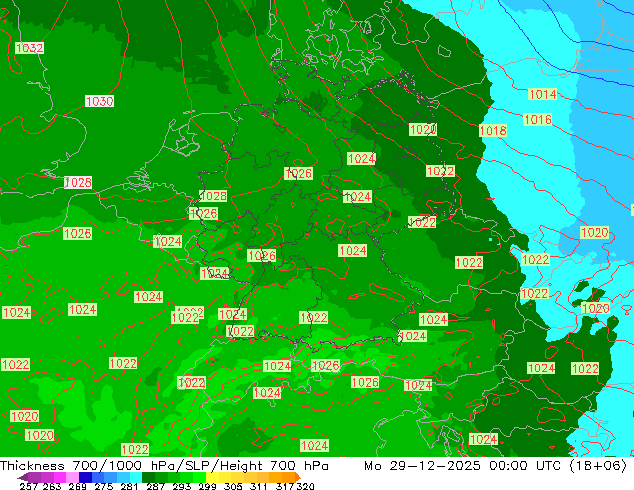The height and width of the screenshot is (490, 634).
Task: Click the 1032 isobar label
Action: pyautogui.click(x=30, y=48)
